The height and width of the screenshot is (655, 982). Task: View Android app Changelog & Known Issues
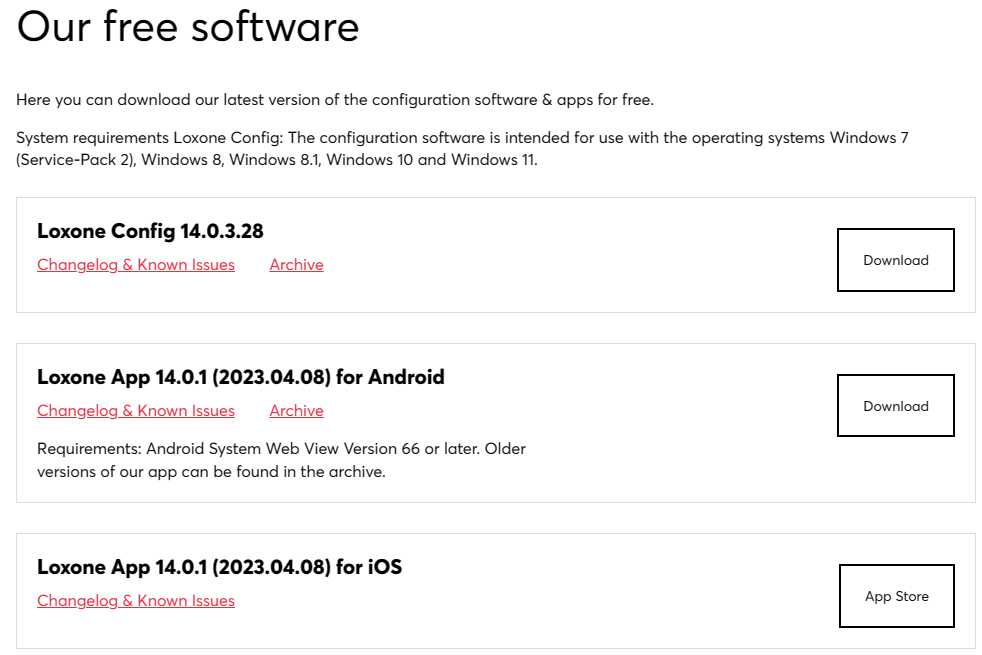click(x=136, y=411)
